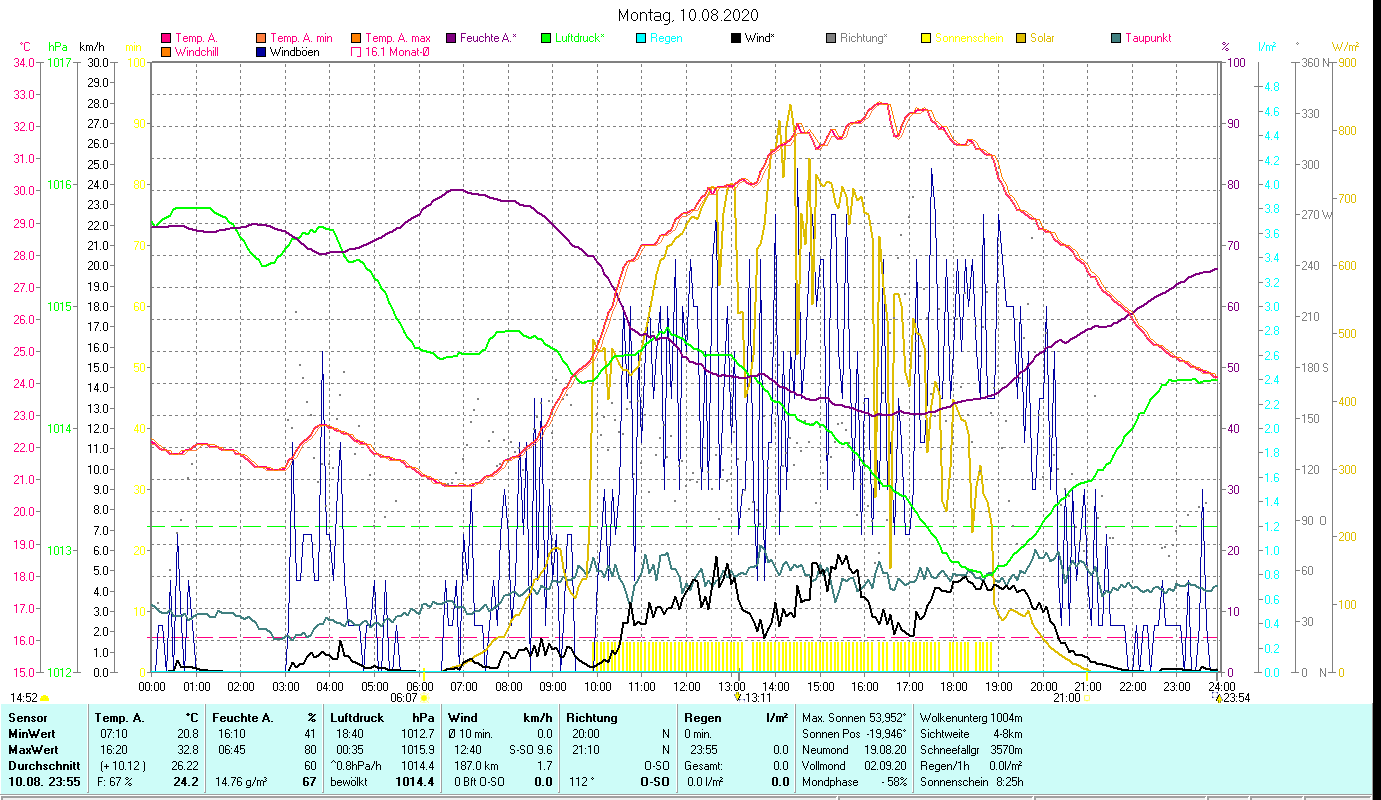The height and width of the screenshot is (800, 1381).
Task: Click the Feuchte A. column header in table
Action: [x=240, y=717]
